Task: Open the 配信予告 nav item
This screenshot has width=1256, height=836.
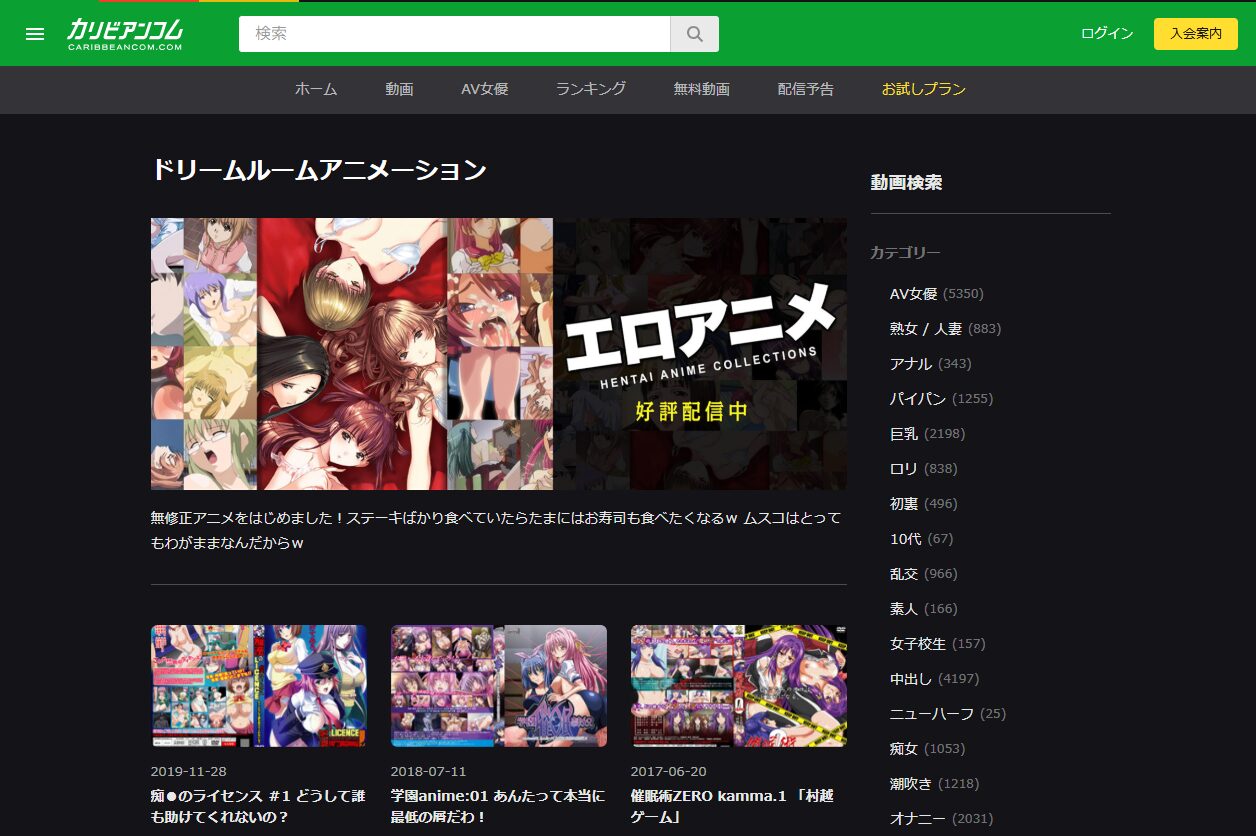Action: pyautogui.click(x=806, y=89)
